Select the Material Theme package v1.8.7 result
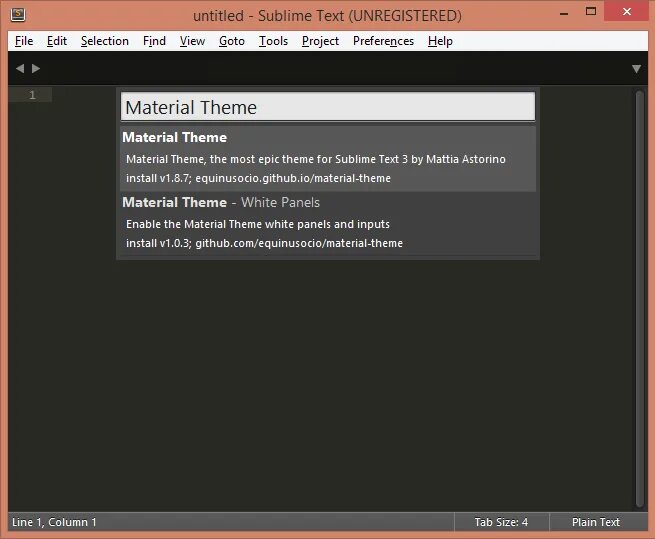 328,159
